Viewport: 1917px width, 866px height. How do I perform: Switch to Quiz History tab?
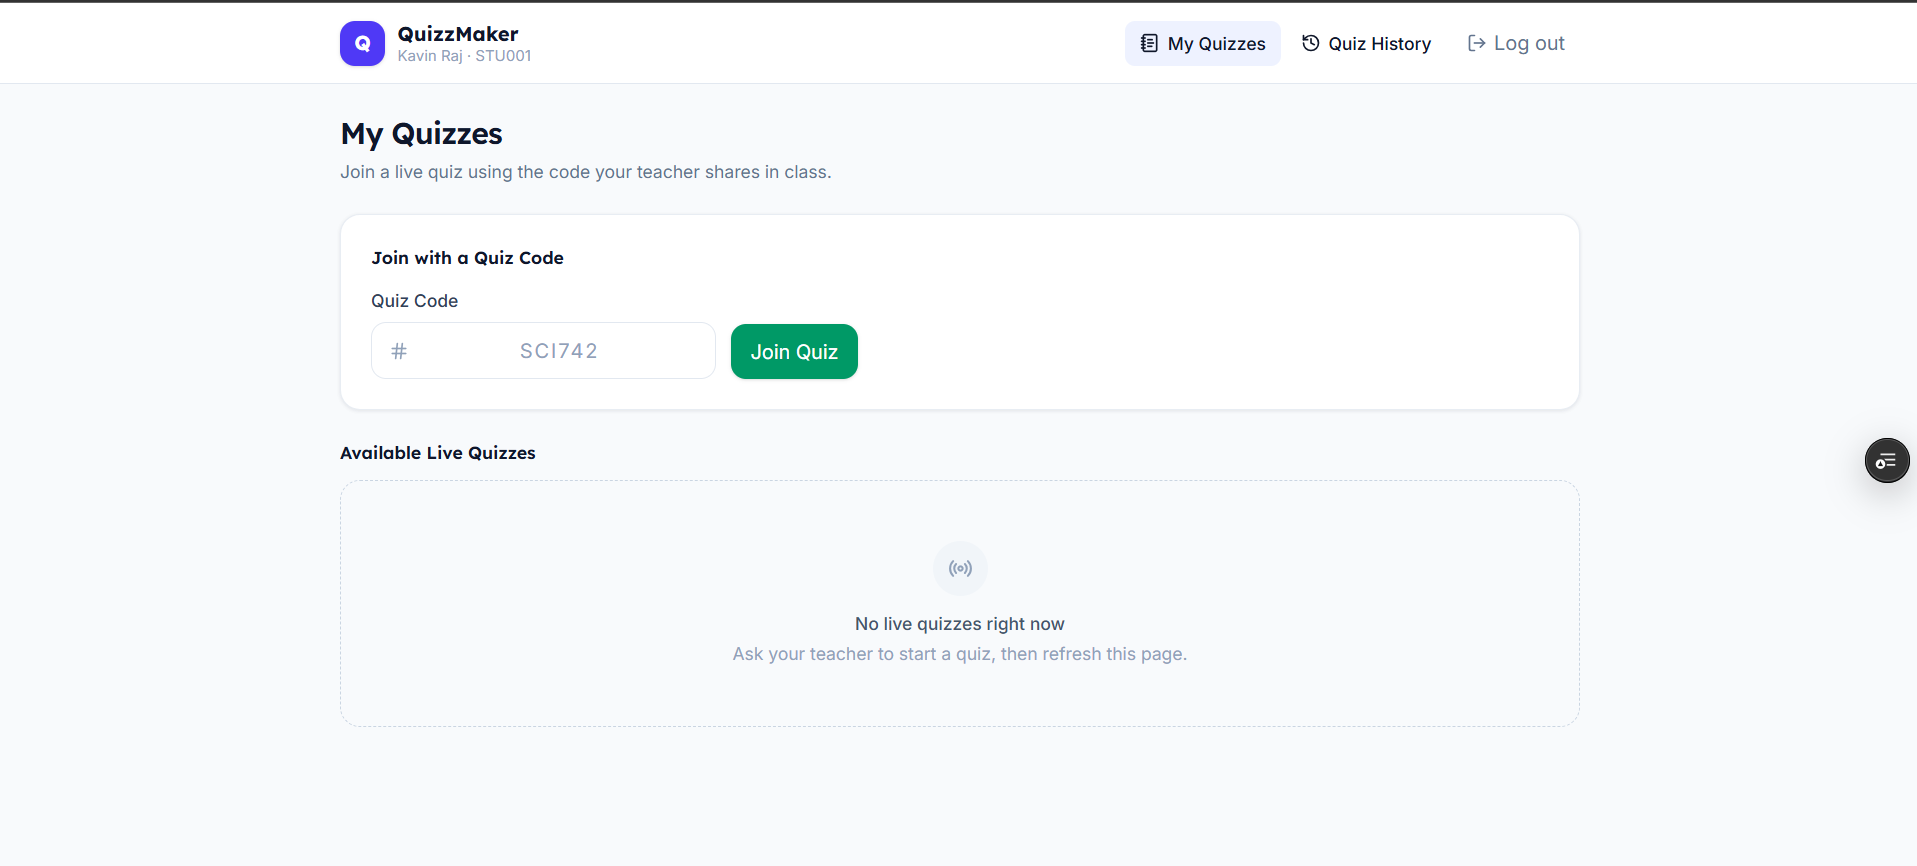(x=1366, y=44)
